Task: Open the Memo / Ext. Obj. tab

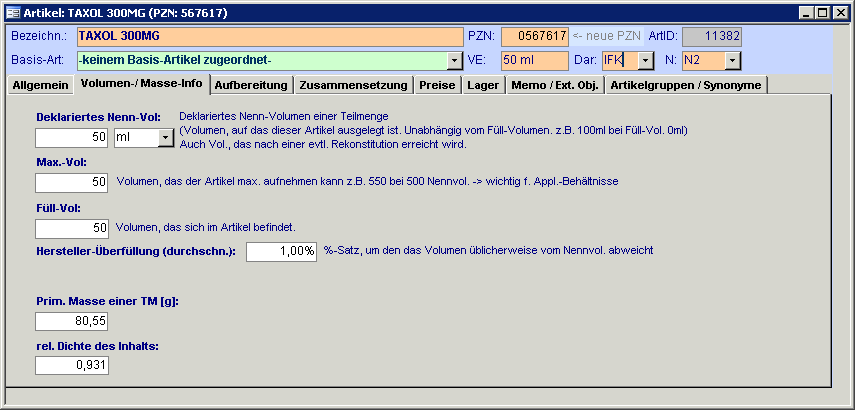Action: tap(555, 86)
